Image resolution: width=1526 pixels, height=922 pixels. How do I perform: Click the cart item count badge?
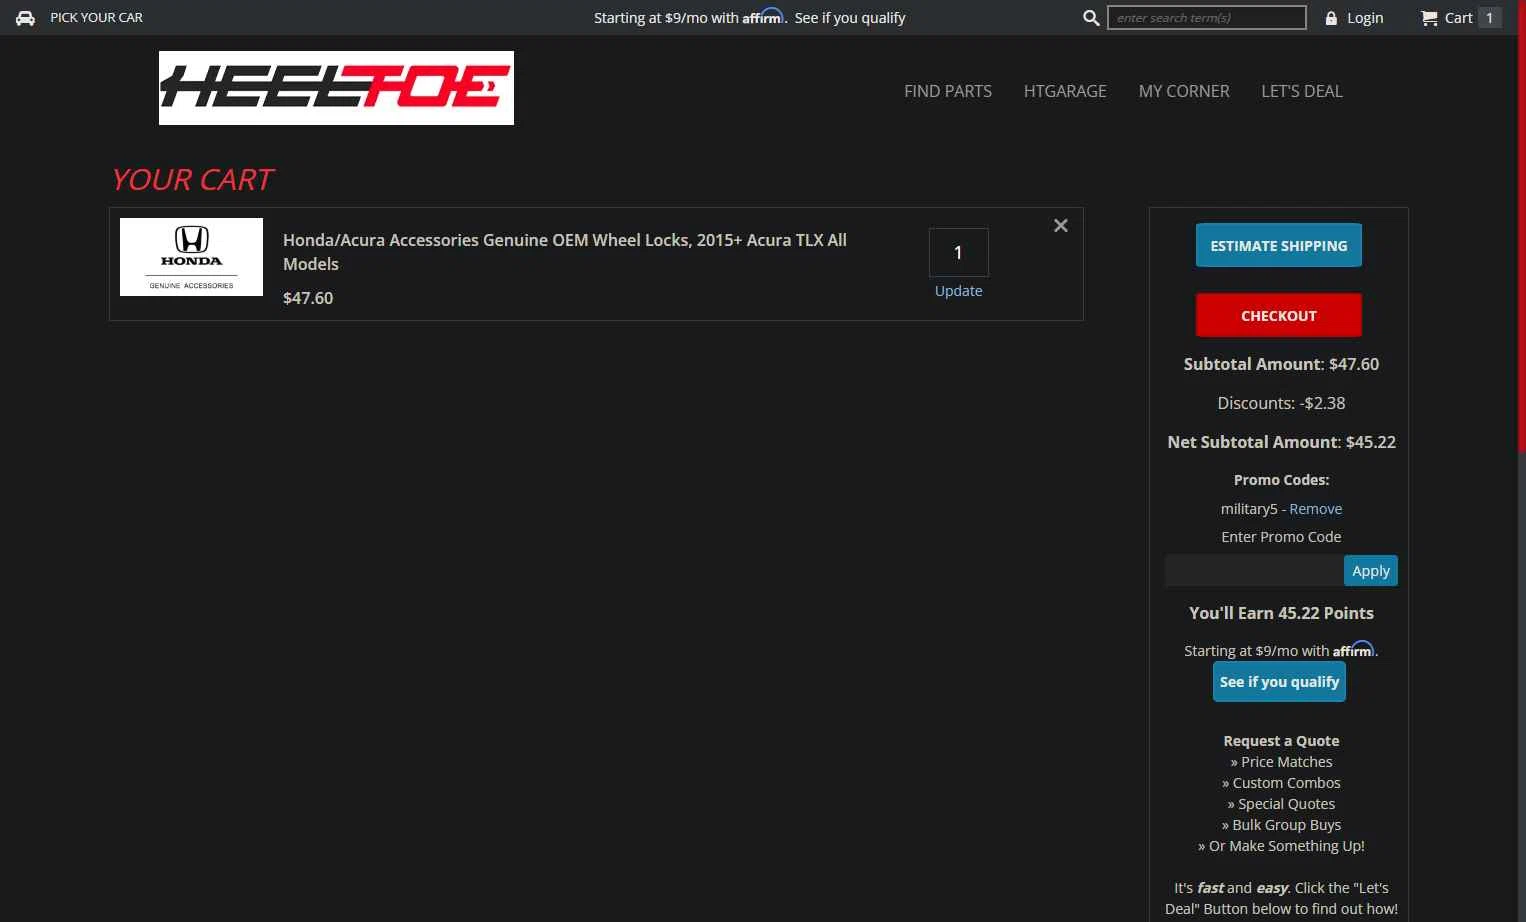1489,18
